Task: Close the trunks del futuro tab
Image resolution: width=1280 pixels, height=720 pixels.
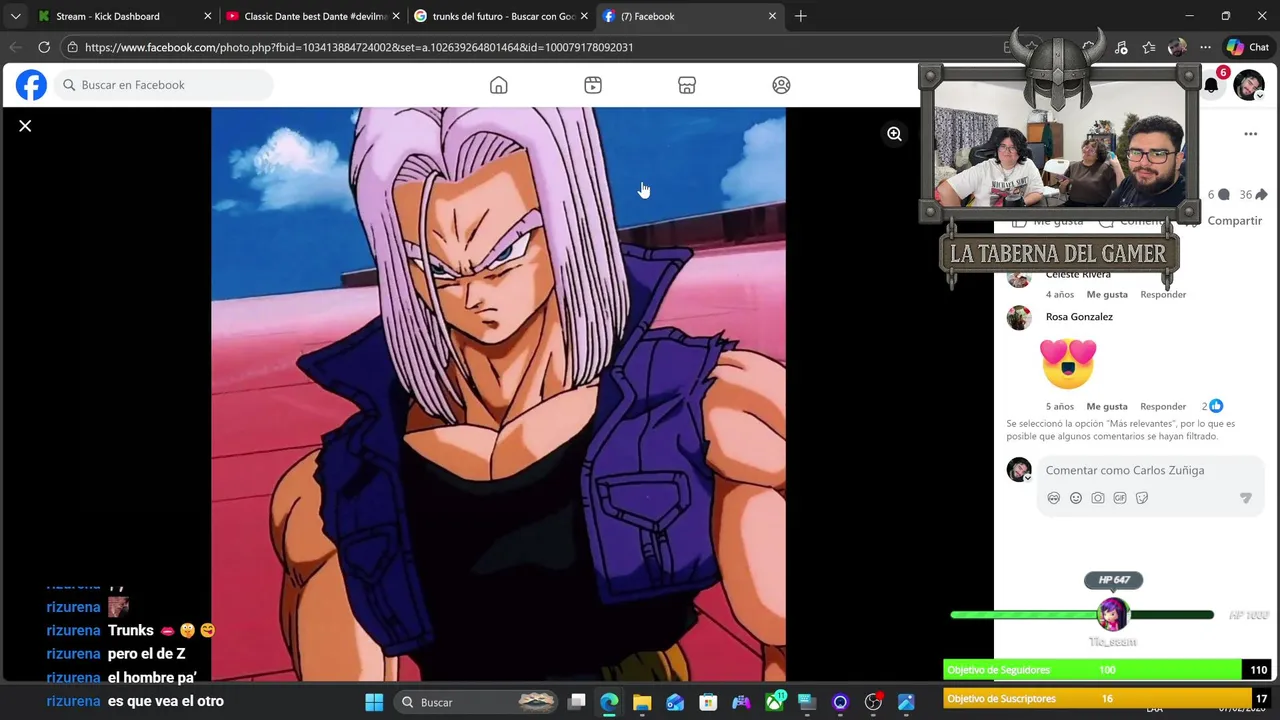Action: 584,16
